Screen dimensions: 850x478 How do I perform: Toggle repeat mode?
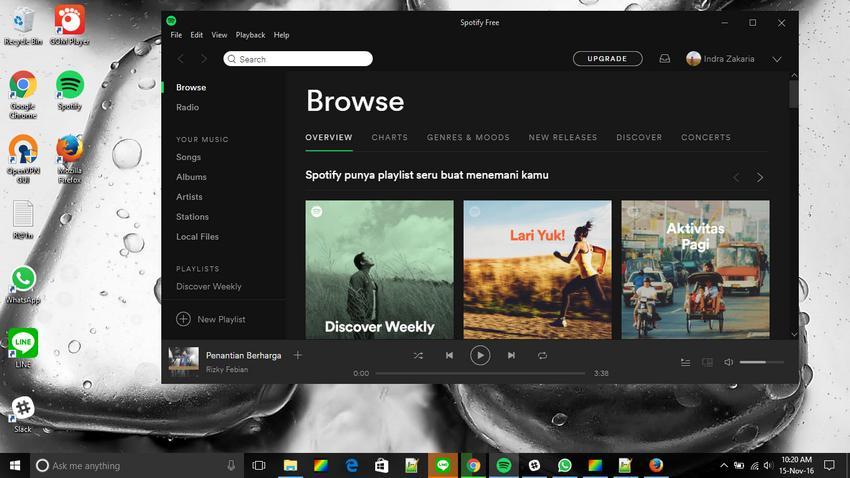(542, 356)
